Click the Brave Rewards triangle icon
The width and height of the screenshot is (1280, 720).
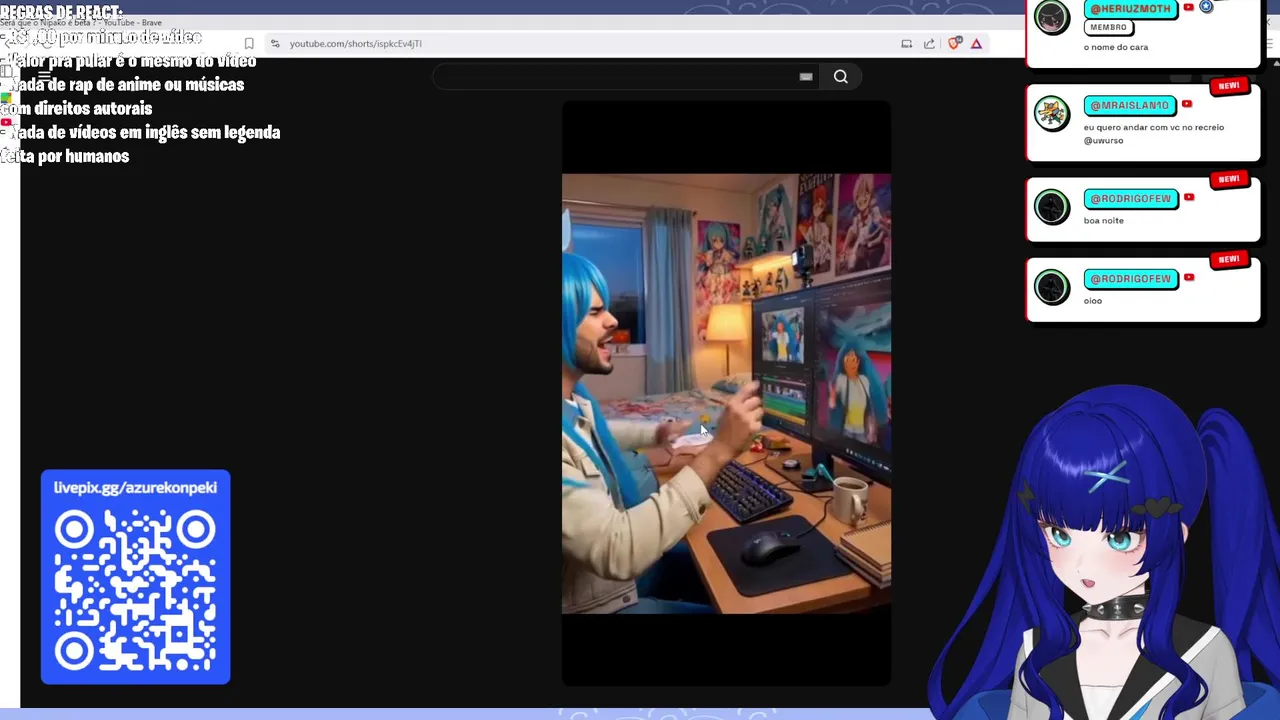tap(976, 44)
